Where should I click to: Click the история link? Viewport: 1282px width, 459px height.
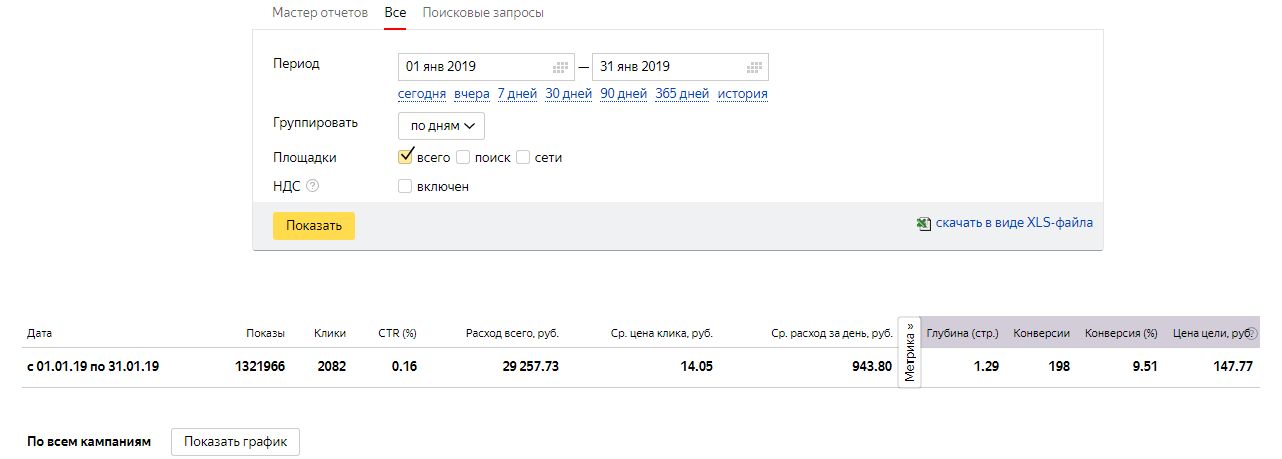pyautogui.click(x=742, y=94)
